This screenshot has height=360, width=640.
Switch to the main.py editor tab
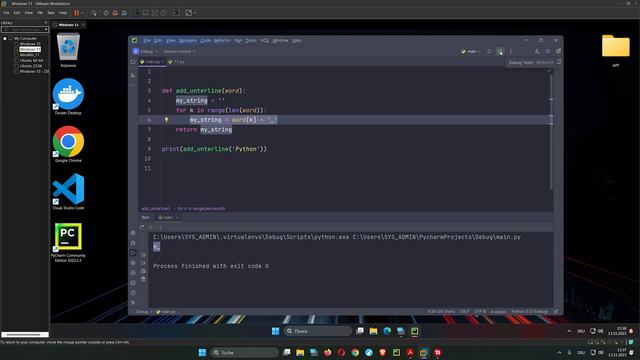tap(152, 62)
